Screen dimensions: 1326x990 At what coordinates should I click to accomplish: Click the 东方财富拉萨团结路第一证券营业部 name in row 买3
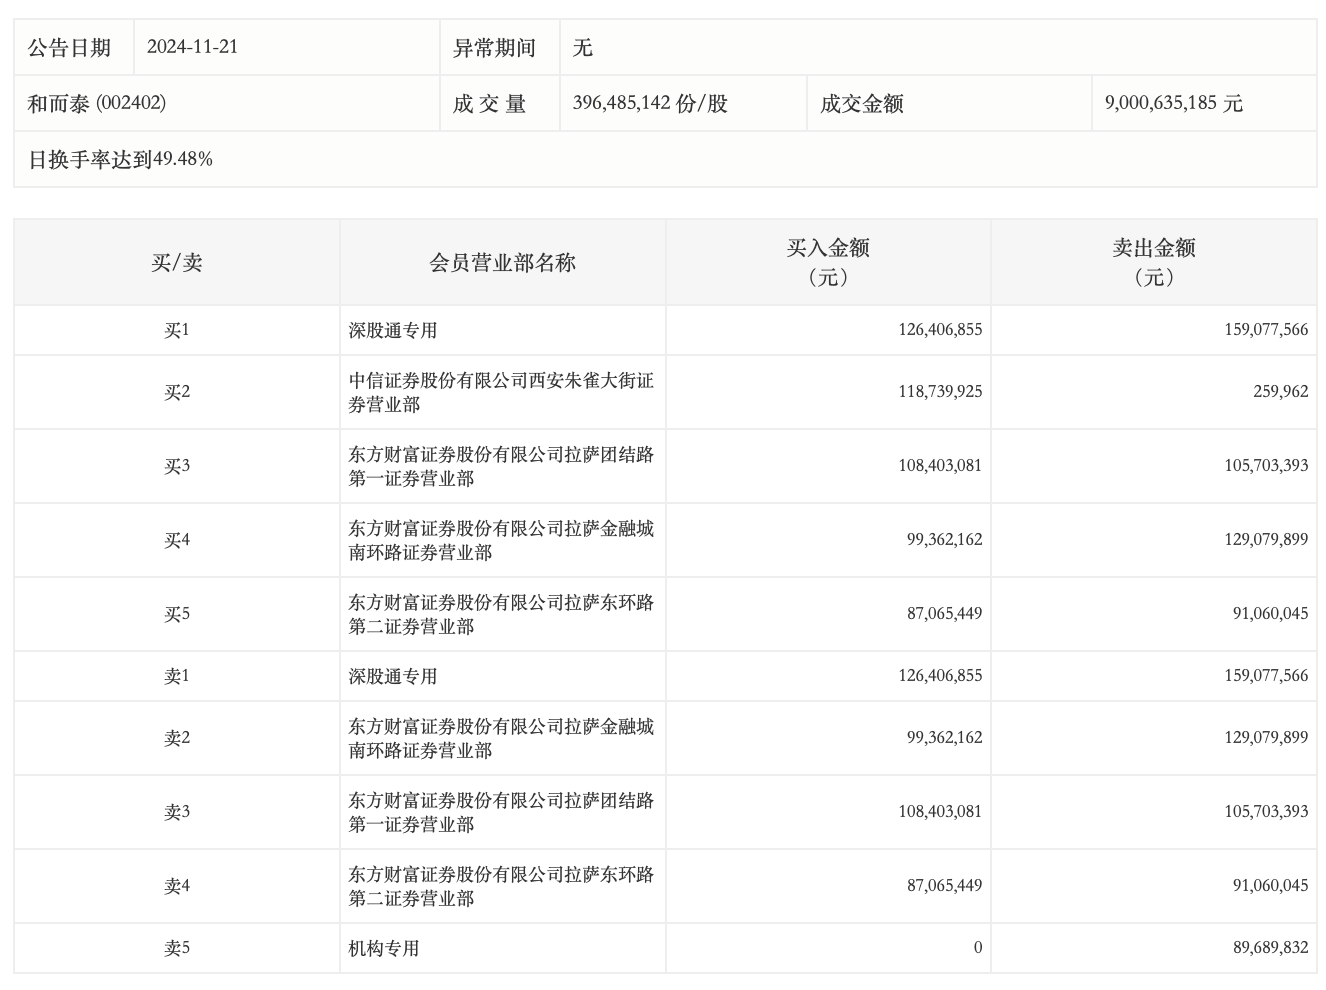[x=500, y=465]
